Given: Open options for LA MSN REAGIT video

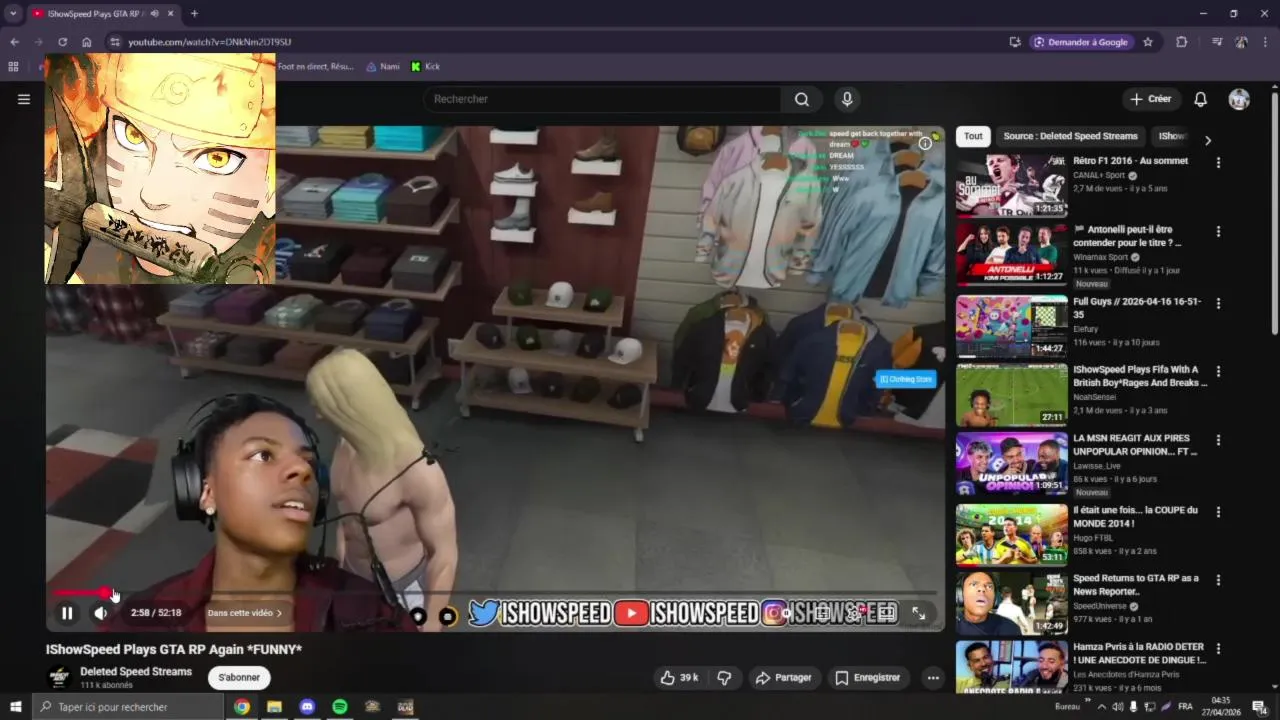Looking at the screenshot, I should (1218, 440).
